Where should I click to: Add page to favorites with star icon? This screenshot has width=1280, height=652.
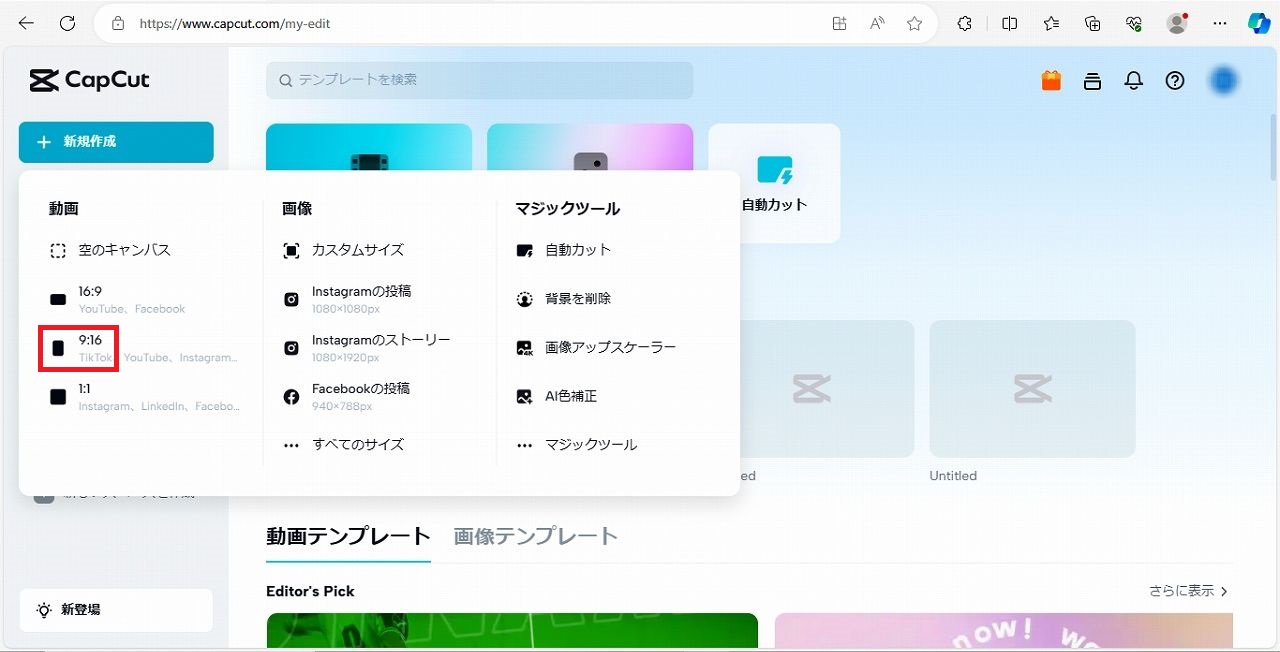click(914, 23)
